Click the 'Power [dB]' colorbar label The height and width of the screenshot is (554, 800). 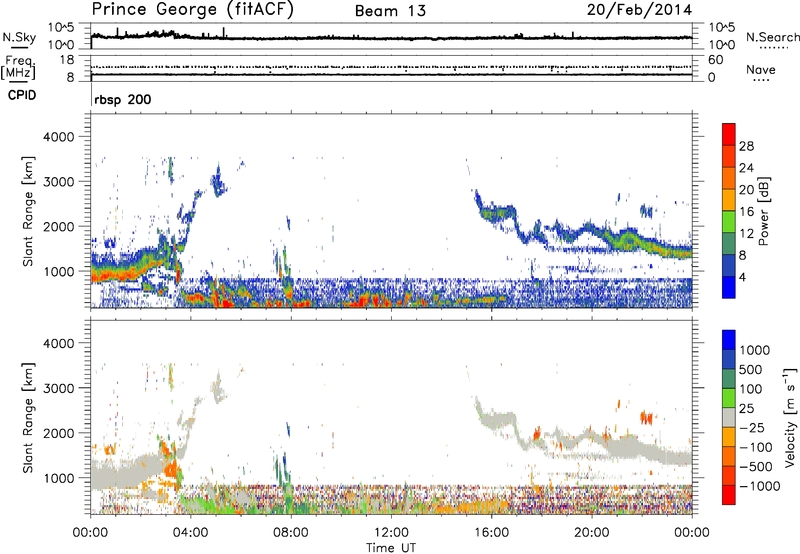coord(763,211)
